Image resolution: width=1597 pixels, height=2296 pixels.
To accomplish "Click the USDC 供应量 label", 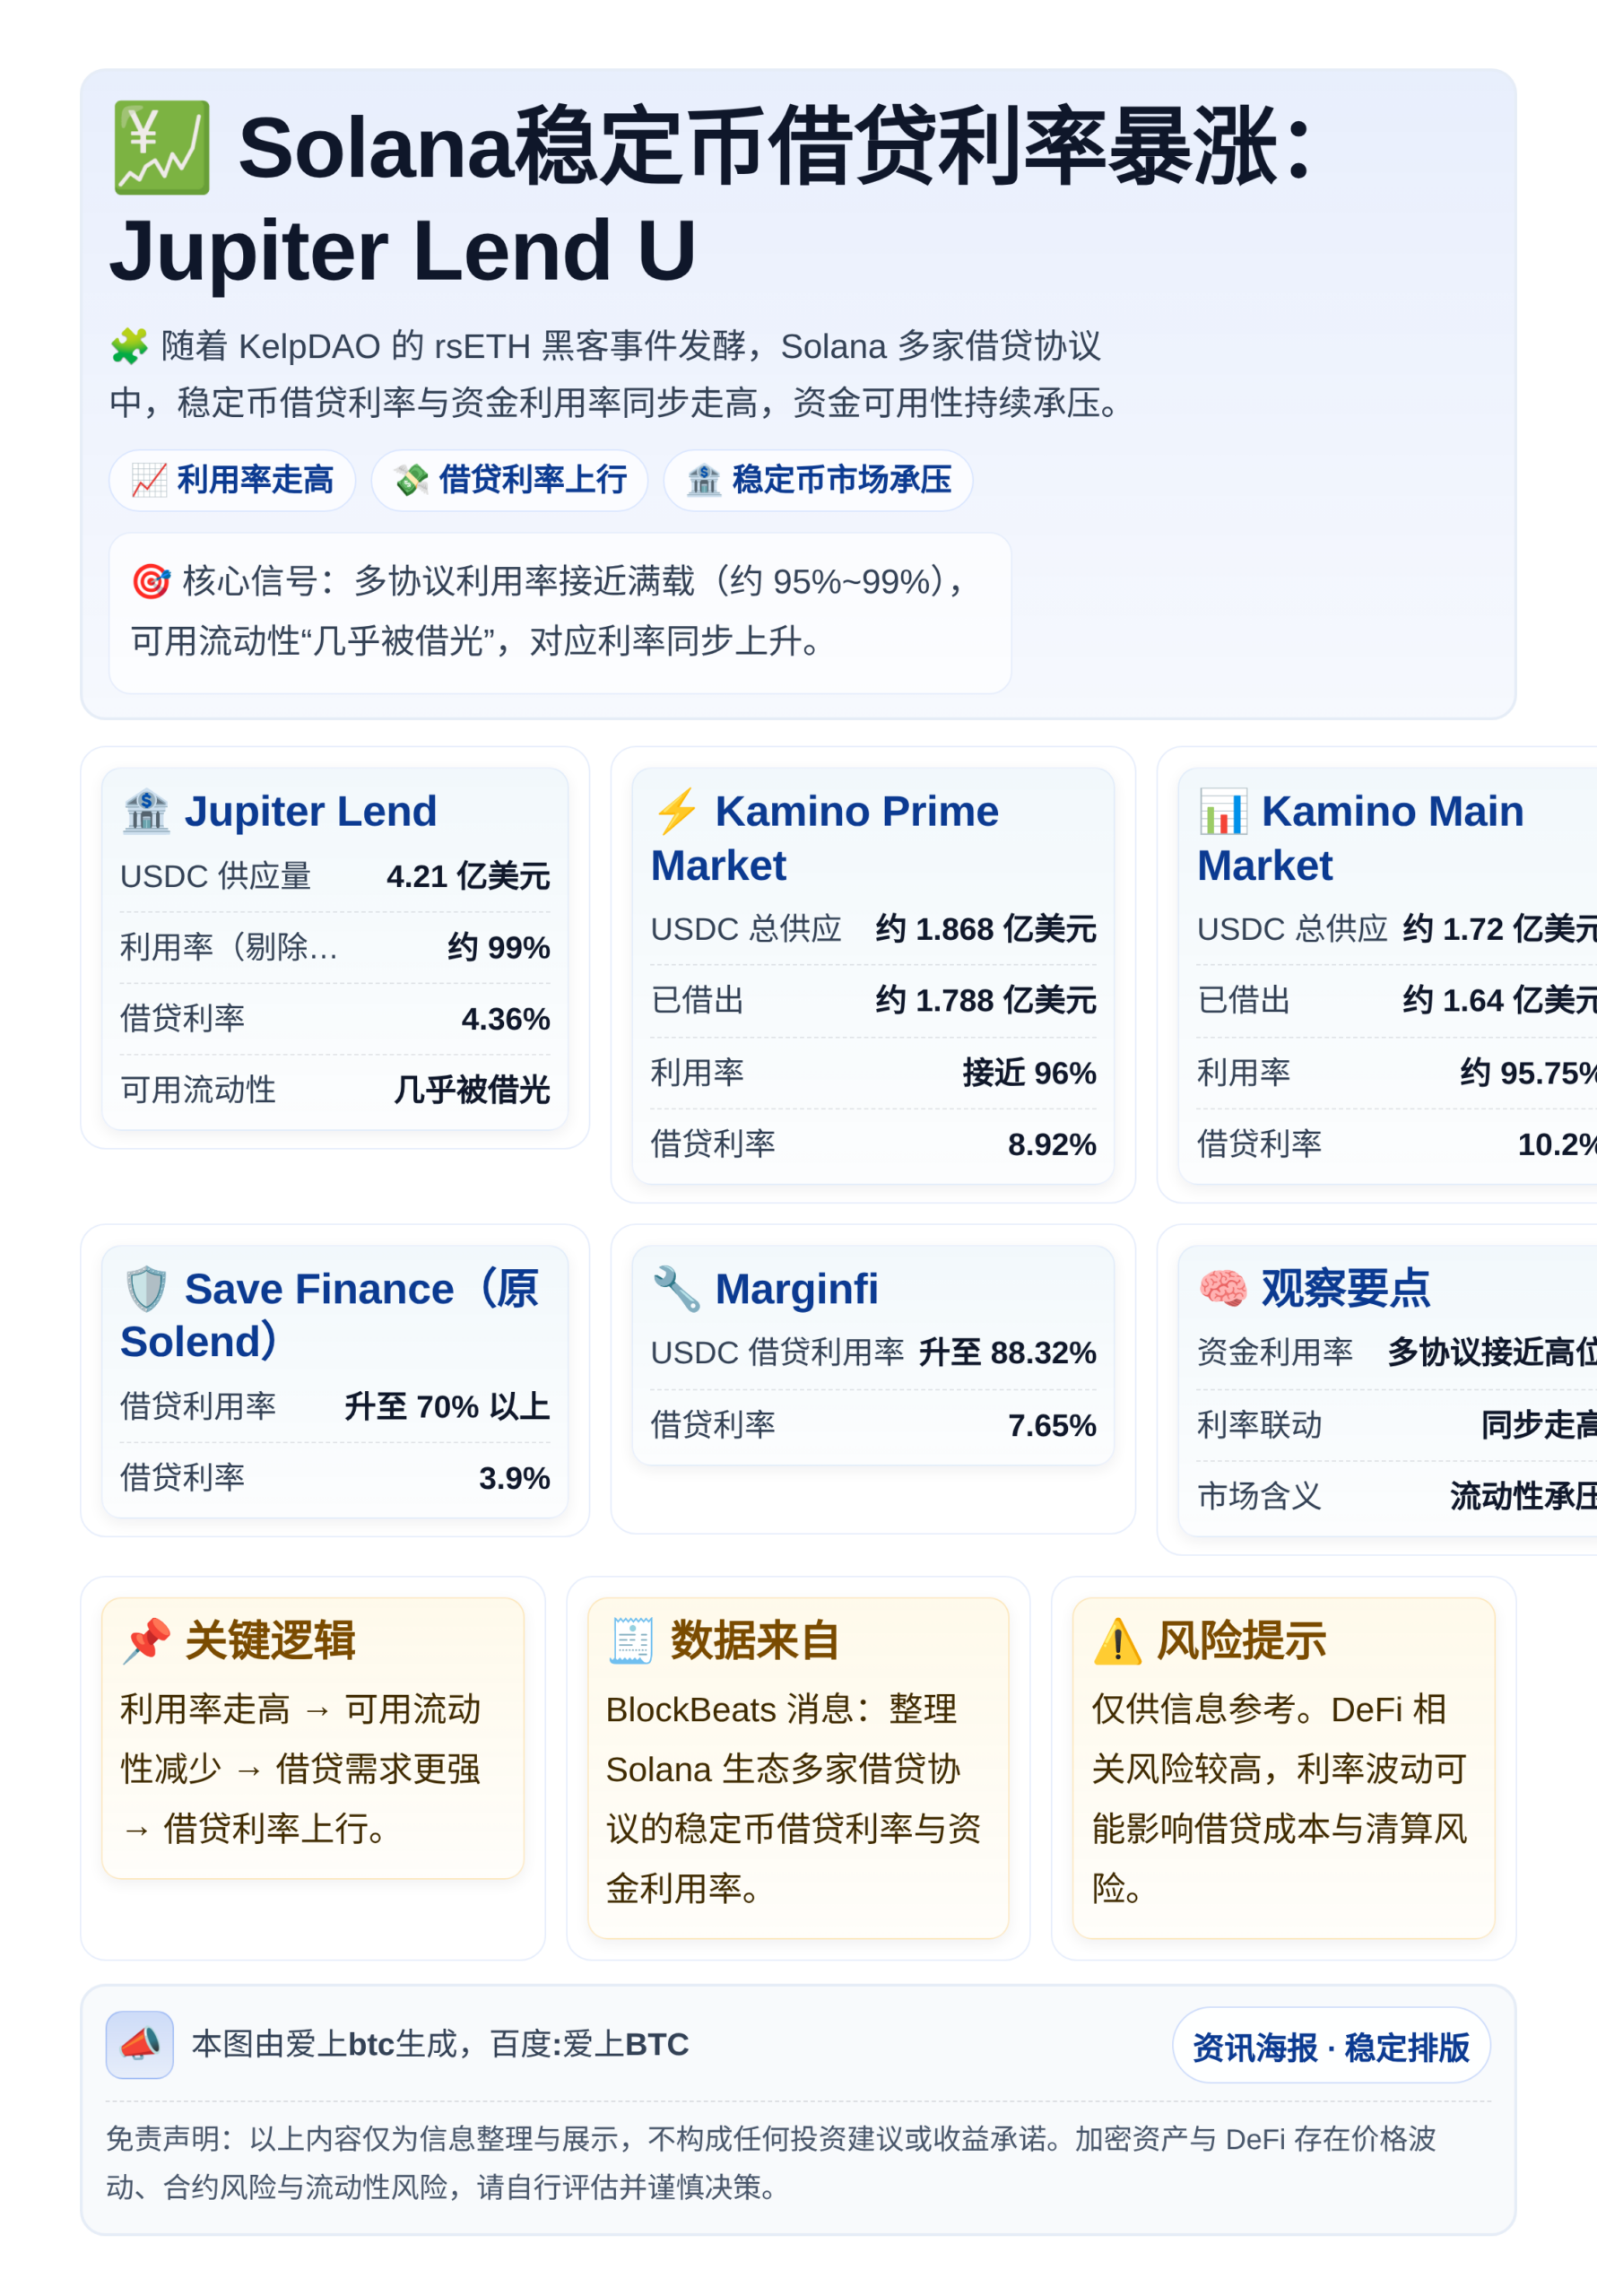I will tap(216, 877).
